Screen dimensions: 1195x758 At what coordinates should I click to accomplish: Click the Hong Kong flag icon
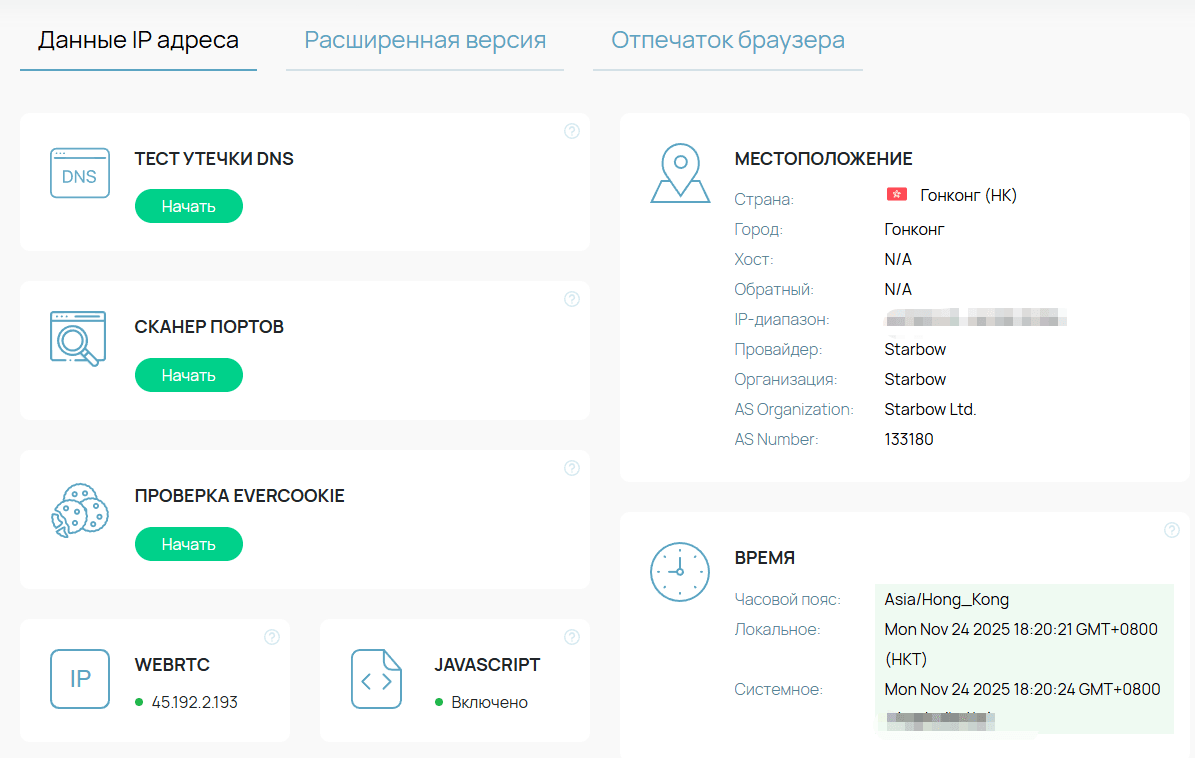pyautogui.click(x=896, y=195)
